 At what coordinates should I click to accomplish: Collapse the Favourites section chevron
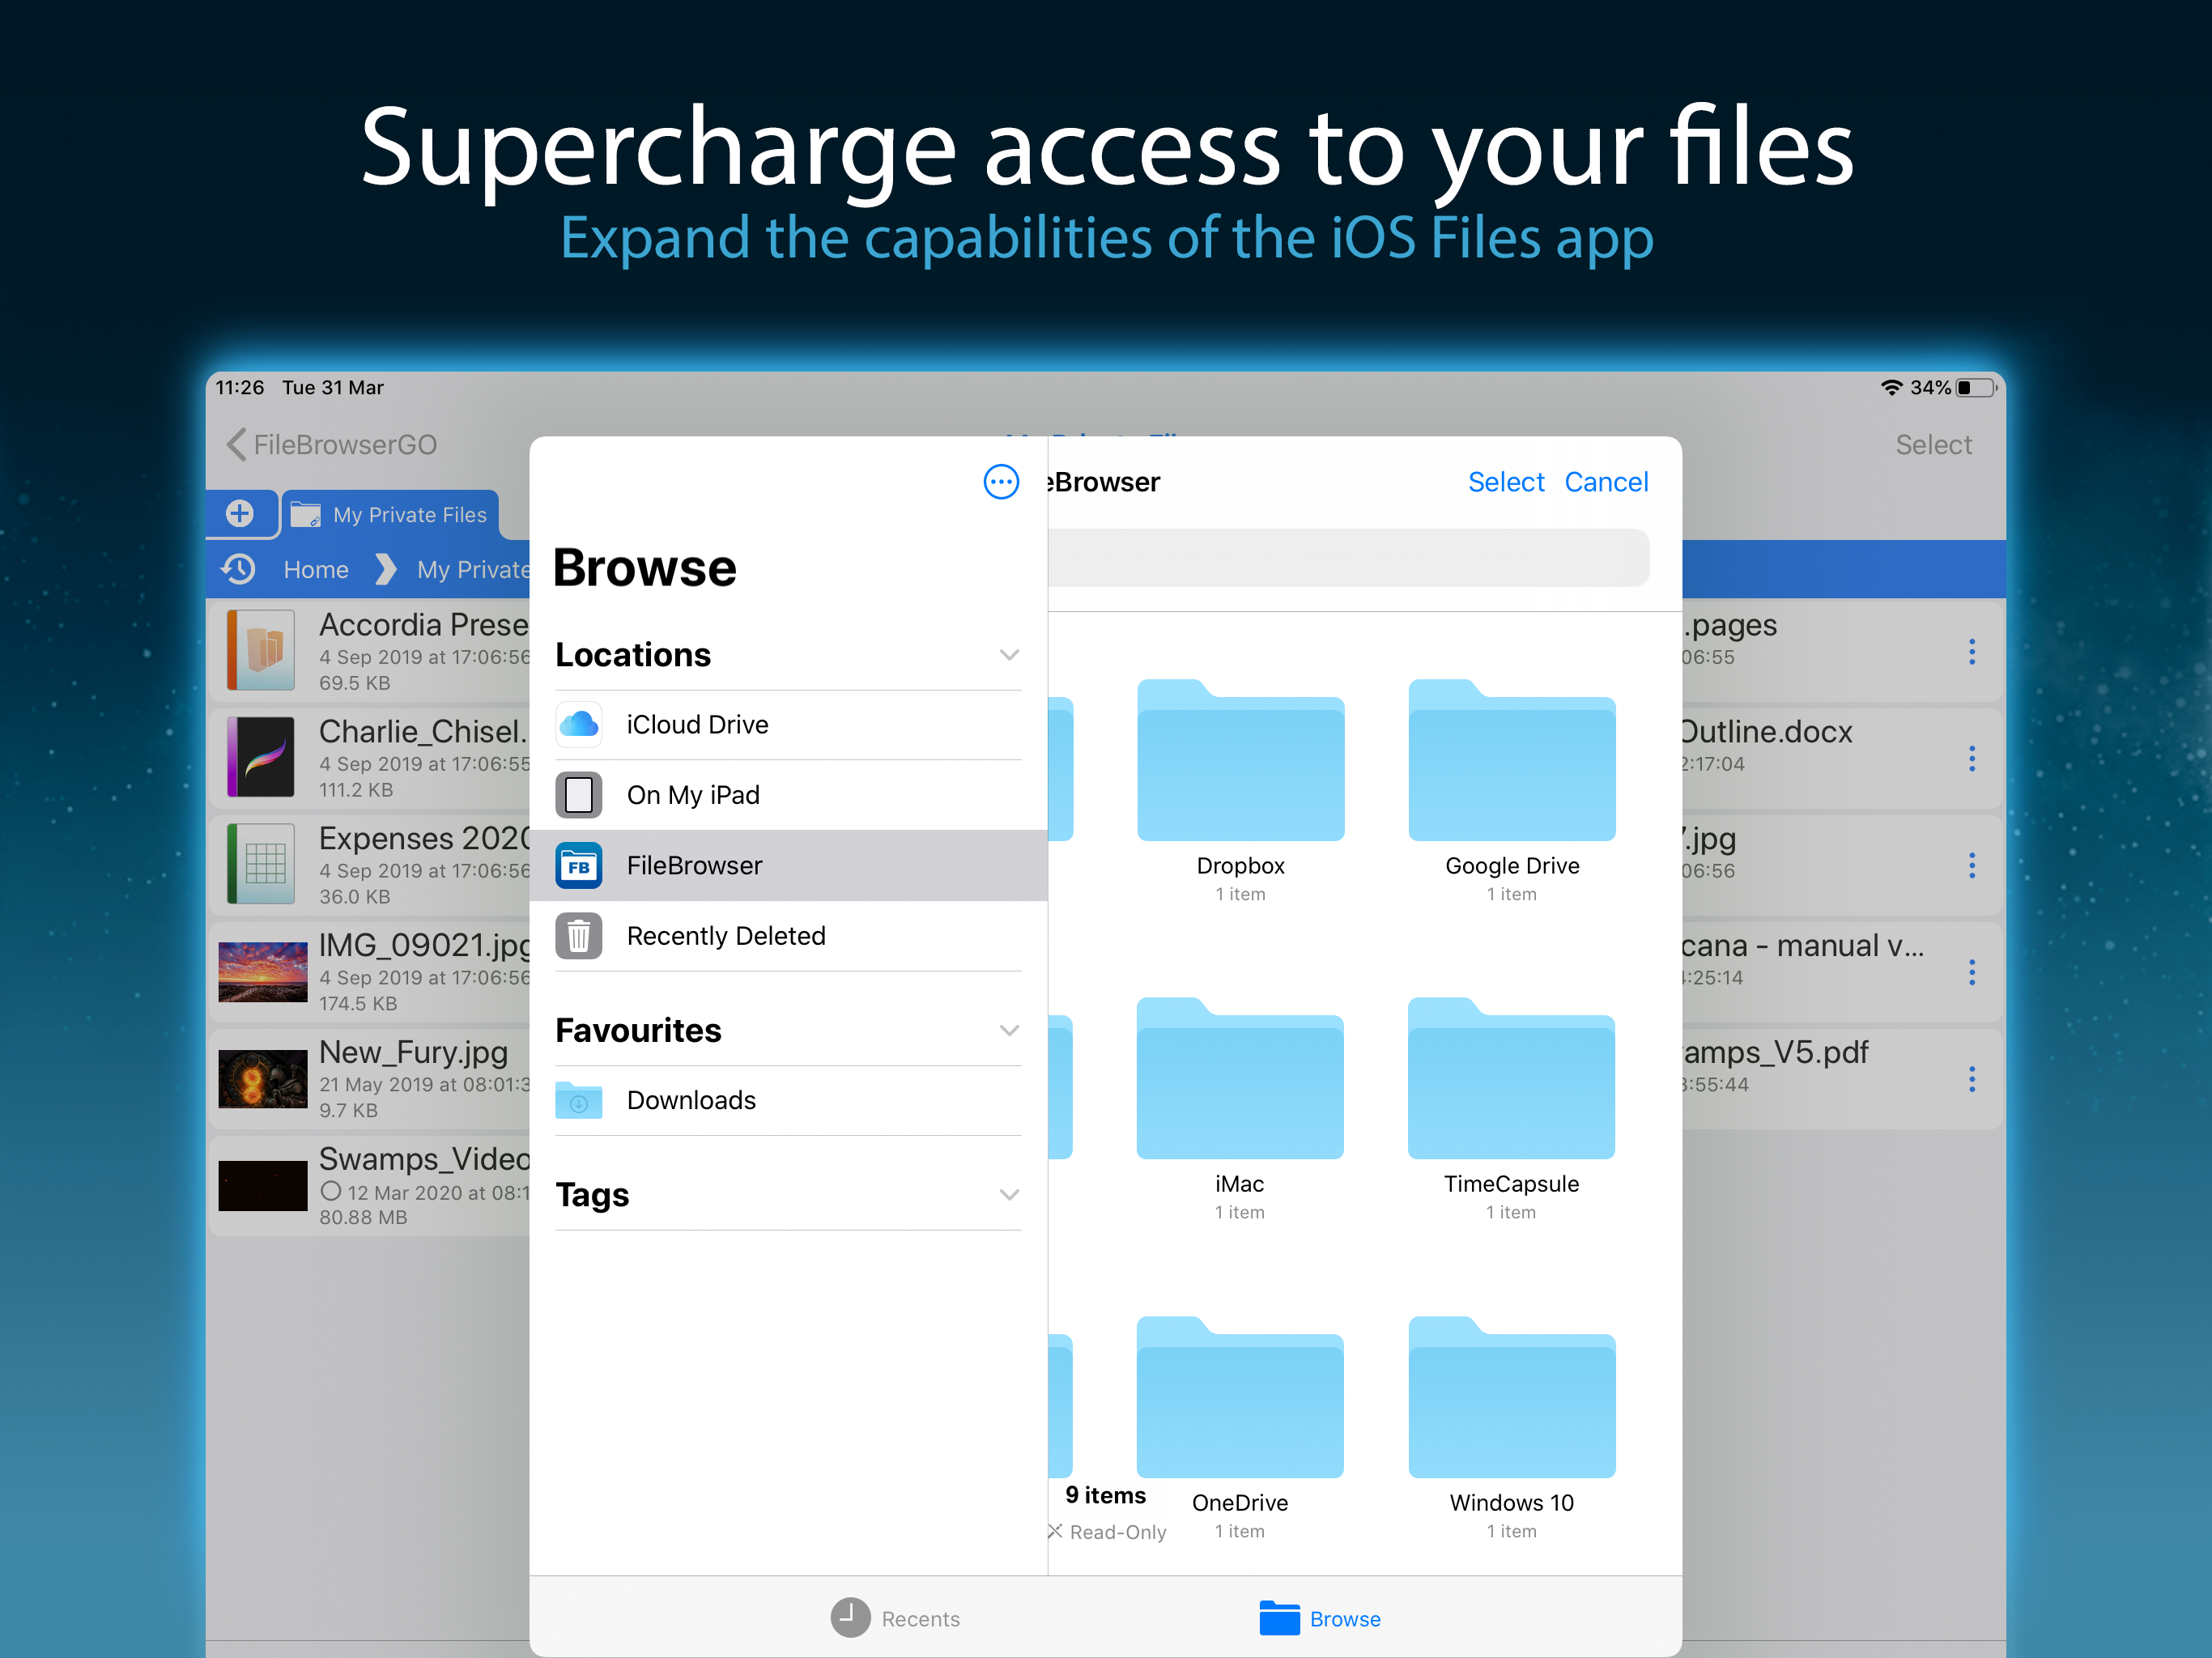pyautogui.click(x=1009, y=1030)
